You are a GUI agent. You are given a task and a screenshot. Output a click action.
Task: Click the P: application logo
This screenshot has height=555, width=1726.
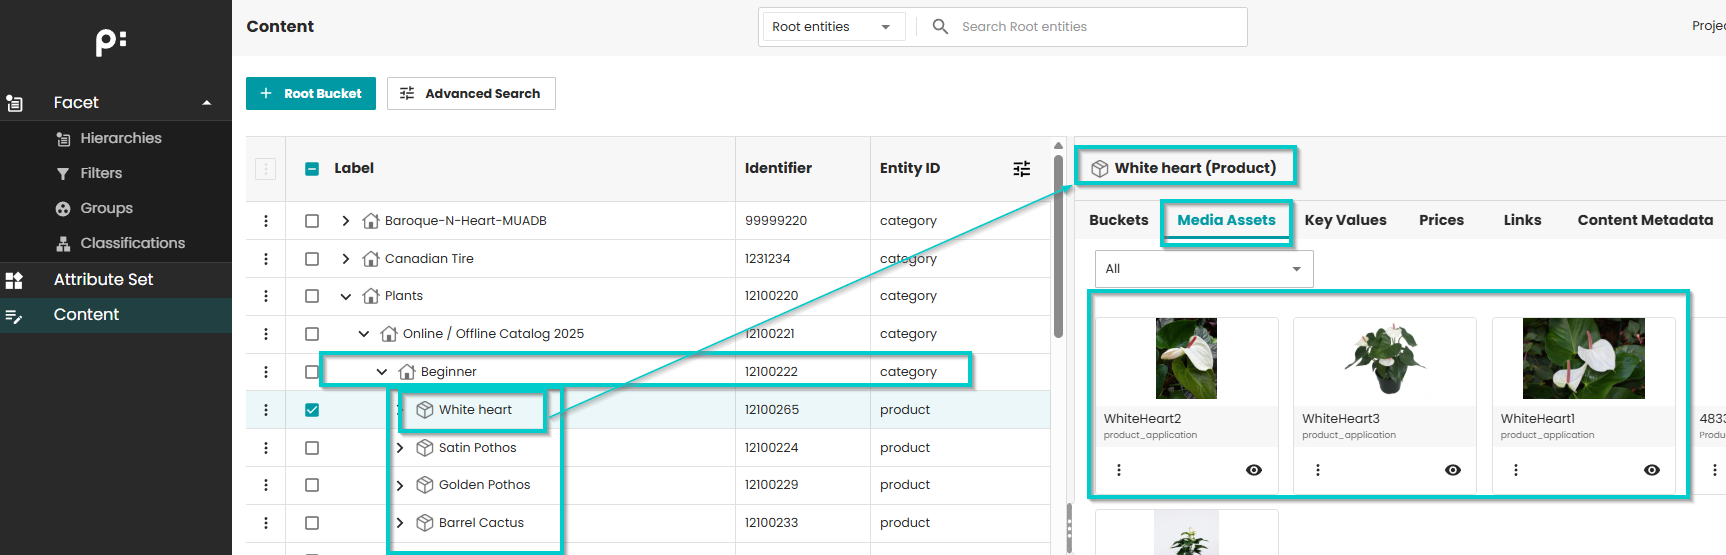coord(111,42)
